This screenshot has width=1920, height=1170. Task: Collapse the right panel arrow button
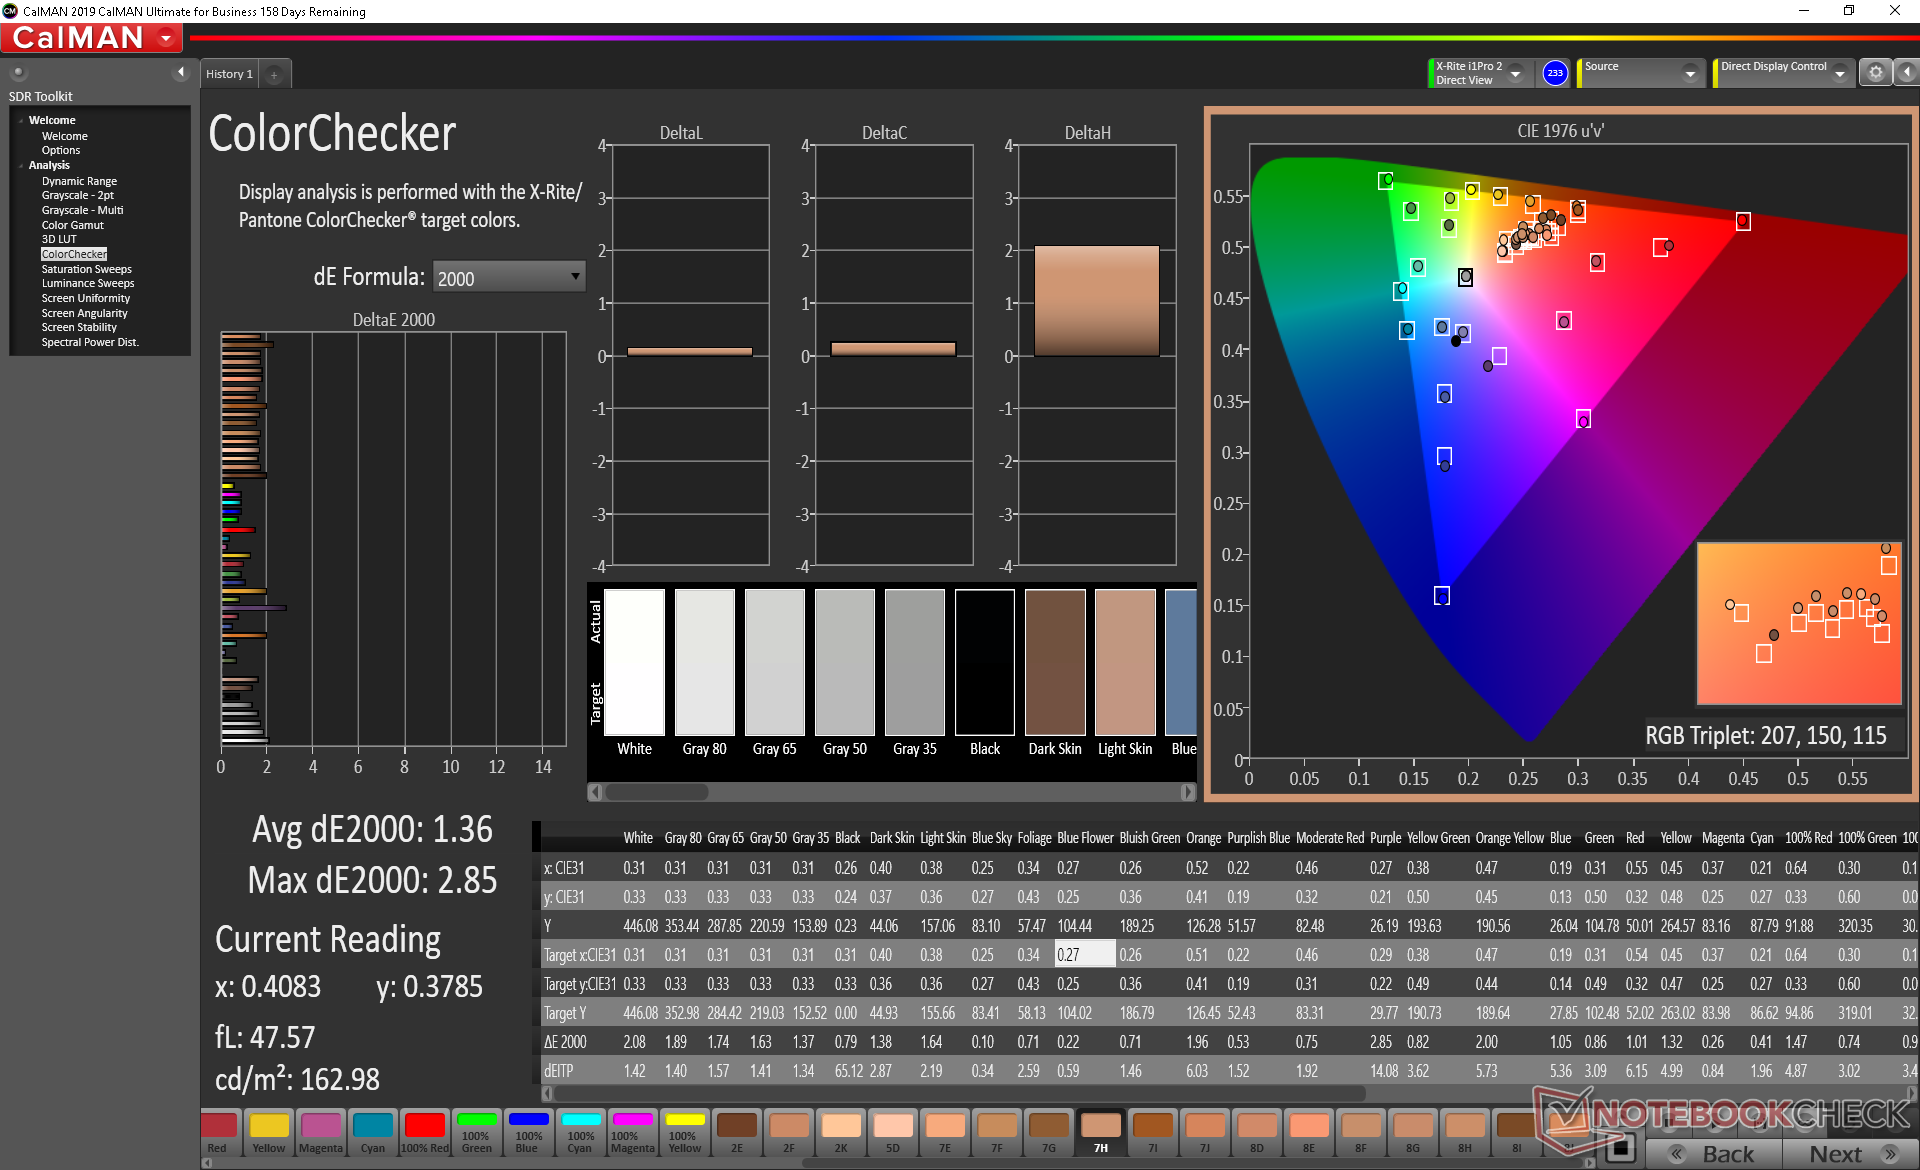1907,73
